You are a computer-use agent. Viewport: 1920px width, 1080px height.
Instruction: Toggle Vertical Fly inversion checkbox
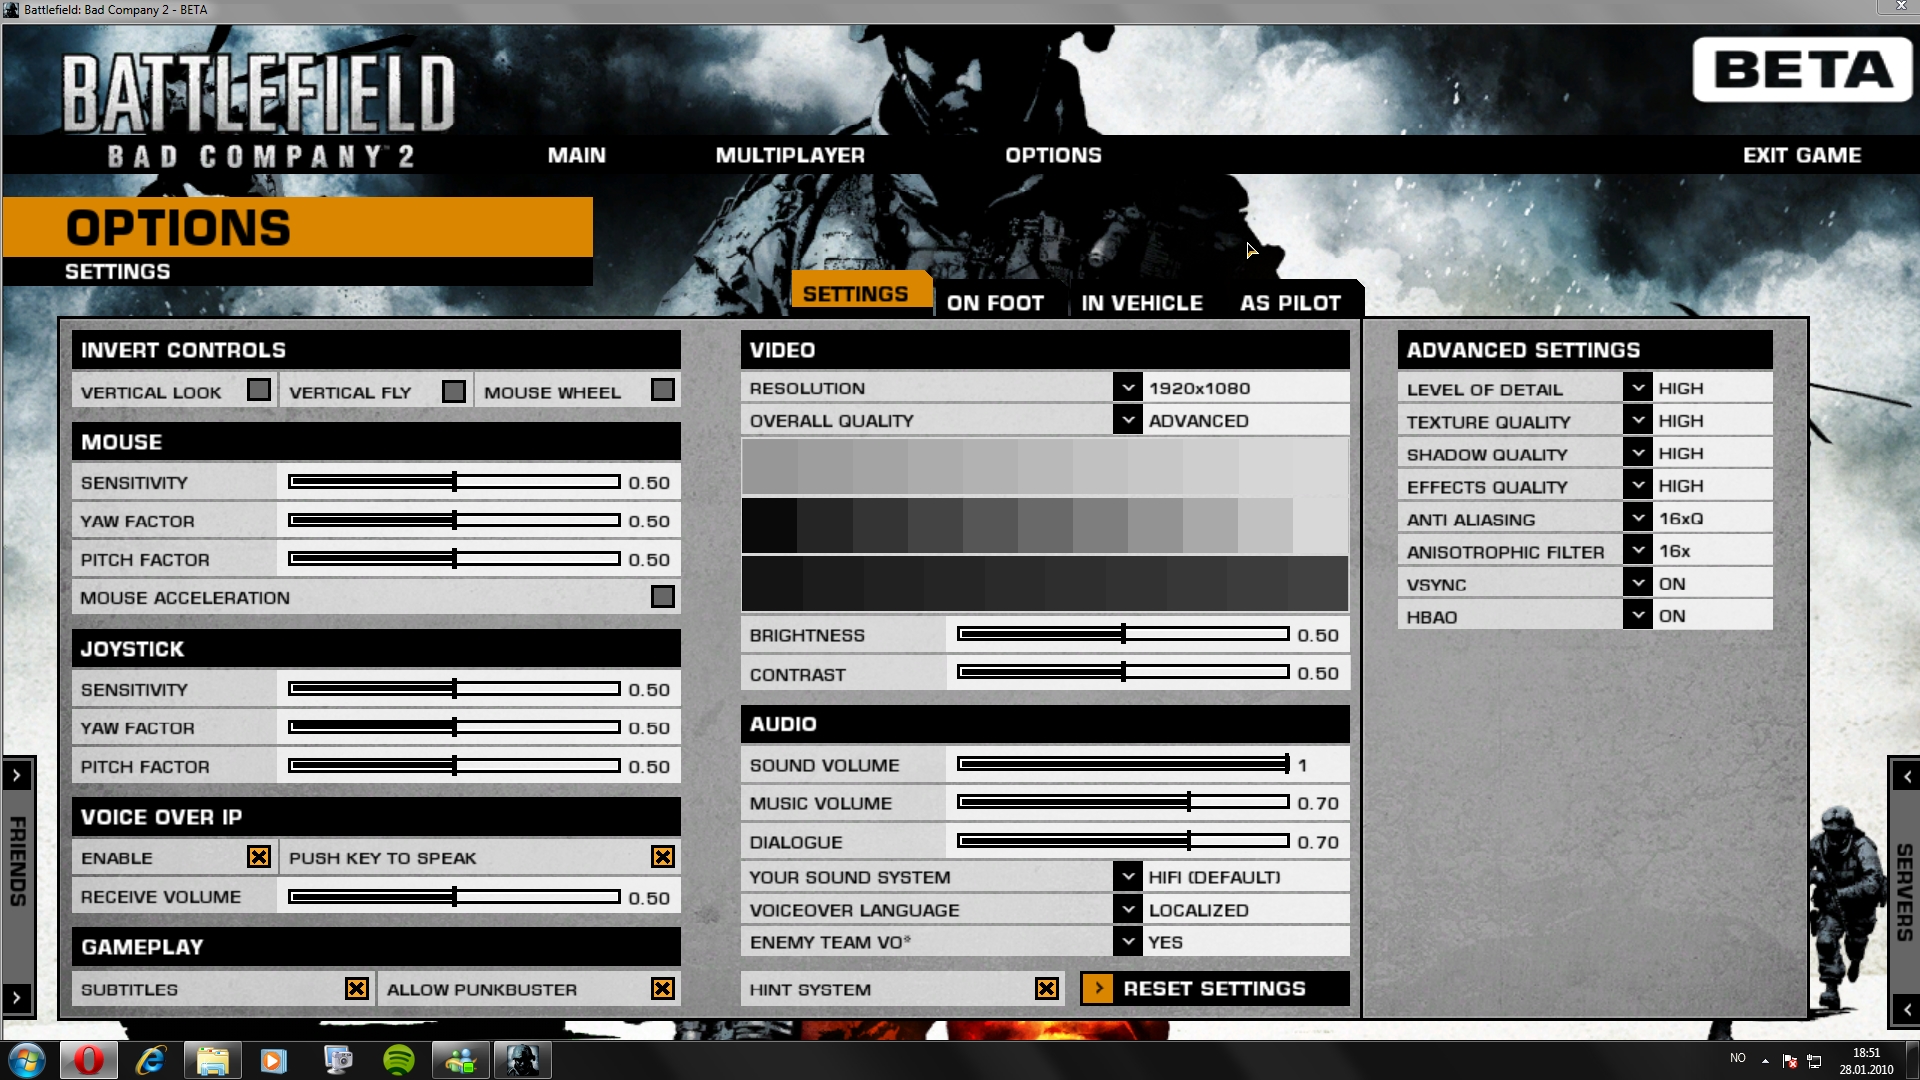pyautogui.click(x=454, y=391)
